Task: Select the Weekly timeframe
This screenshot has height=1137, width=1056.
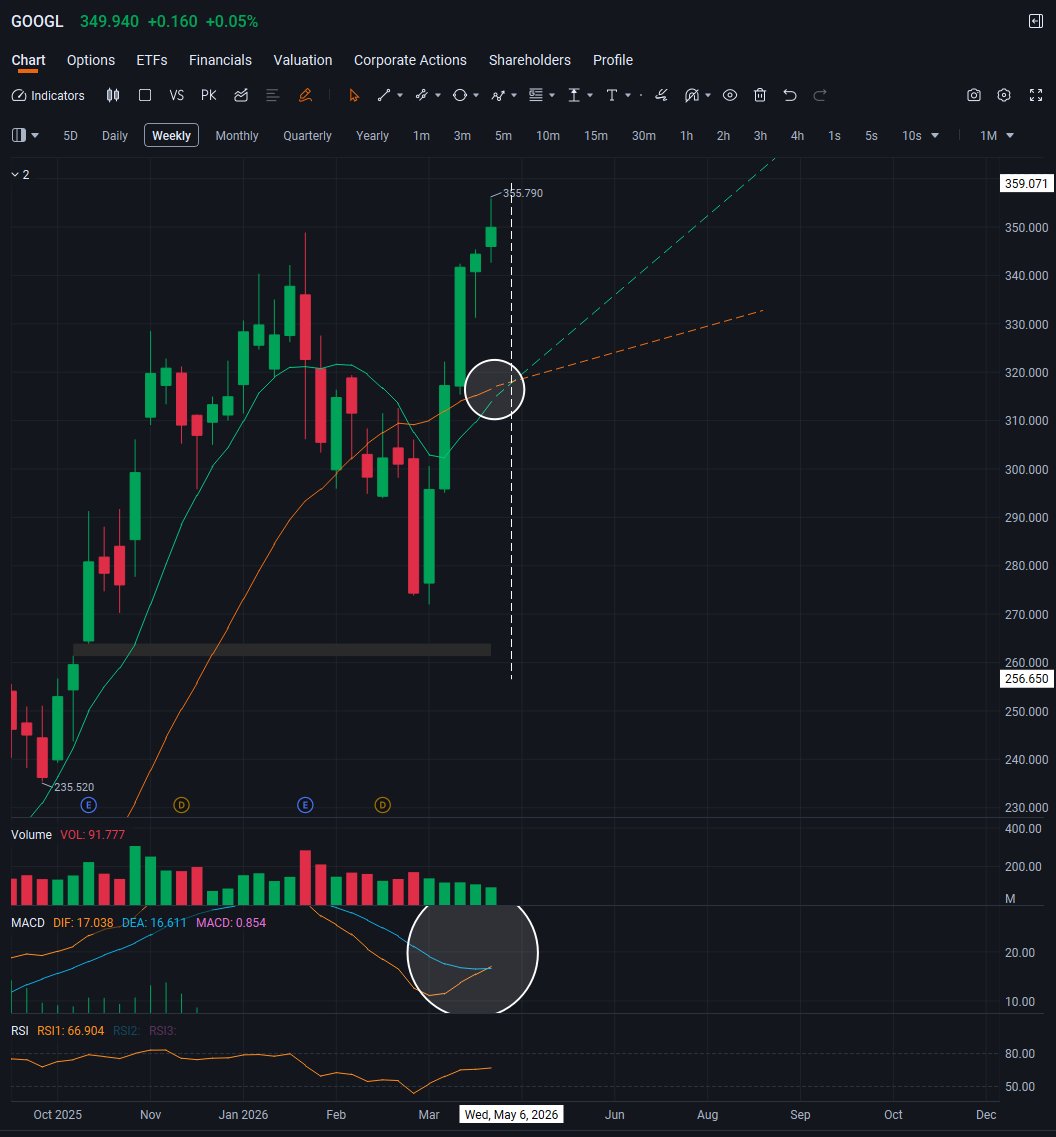Action: point(171,136)
